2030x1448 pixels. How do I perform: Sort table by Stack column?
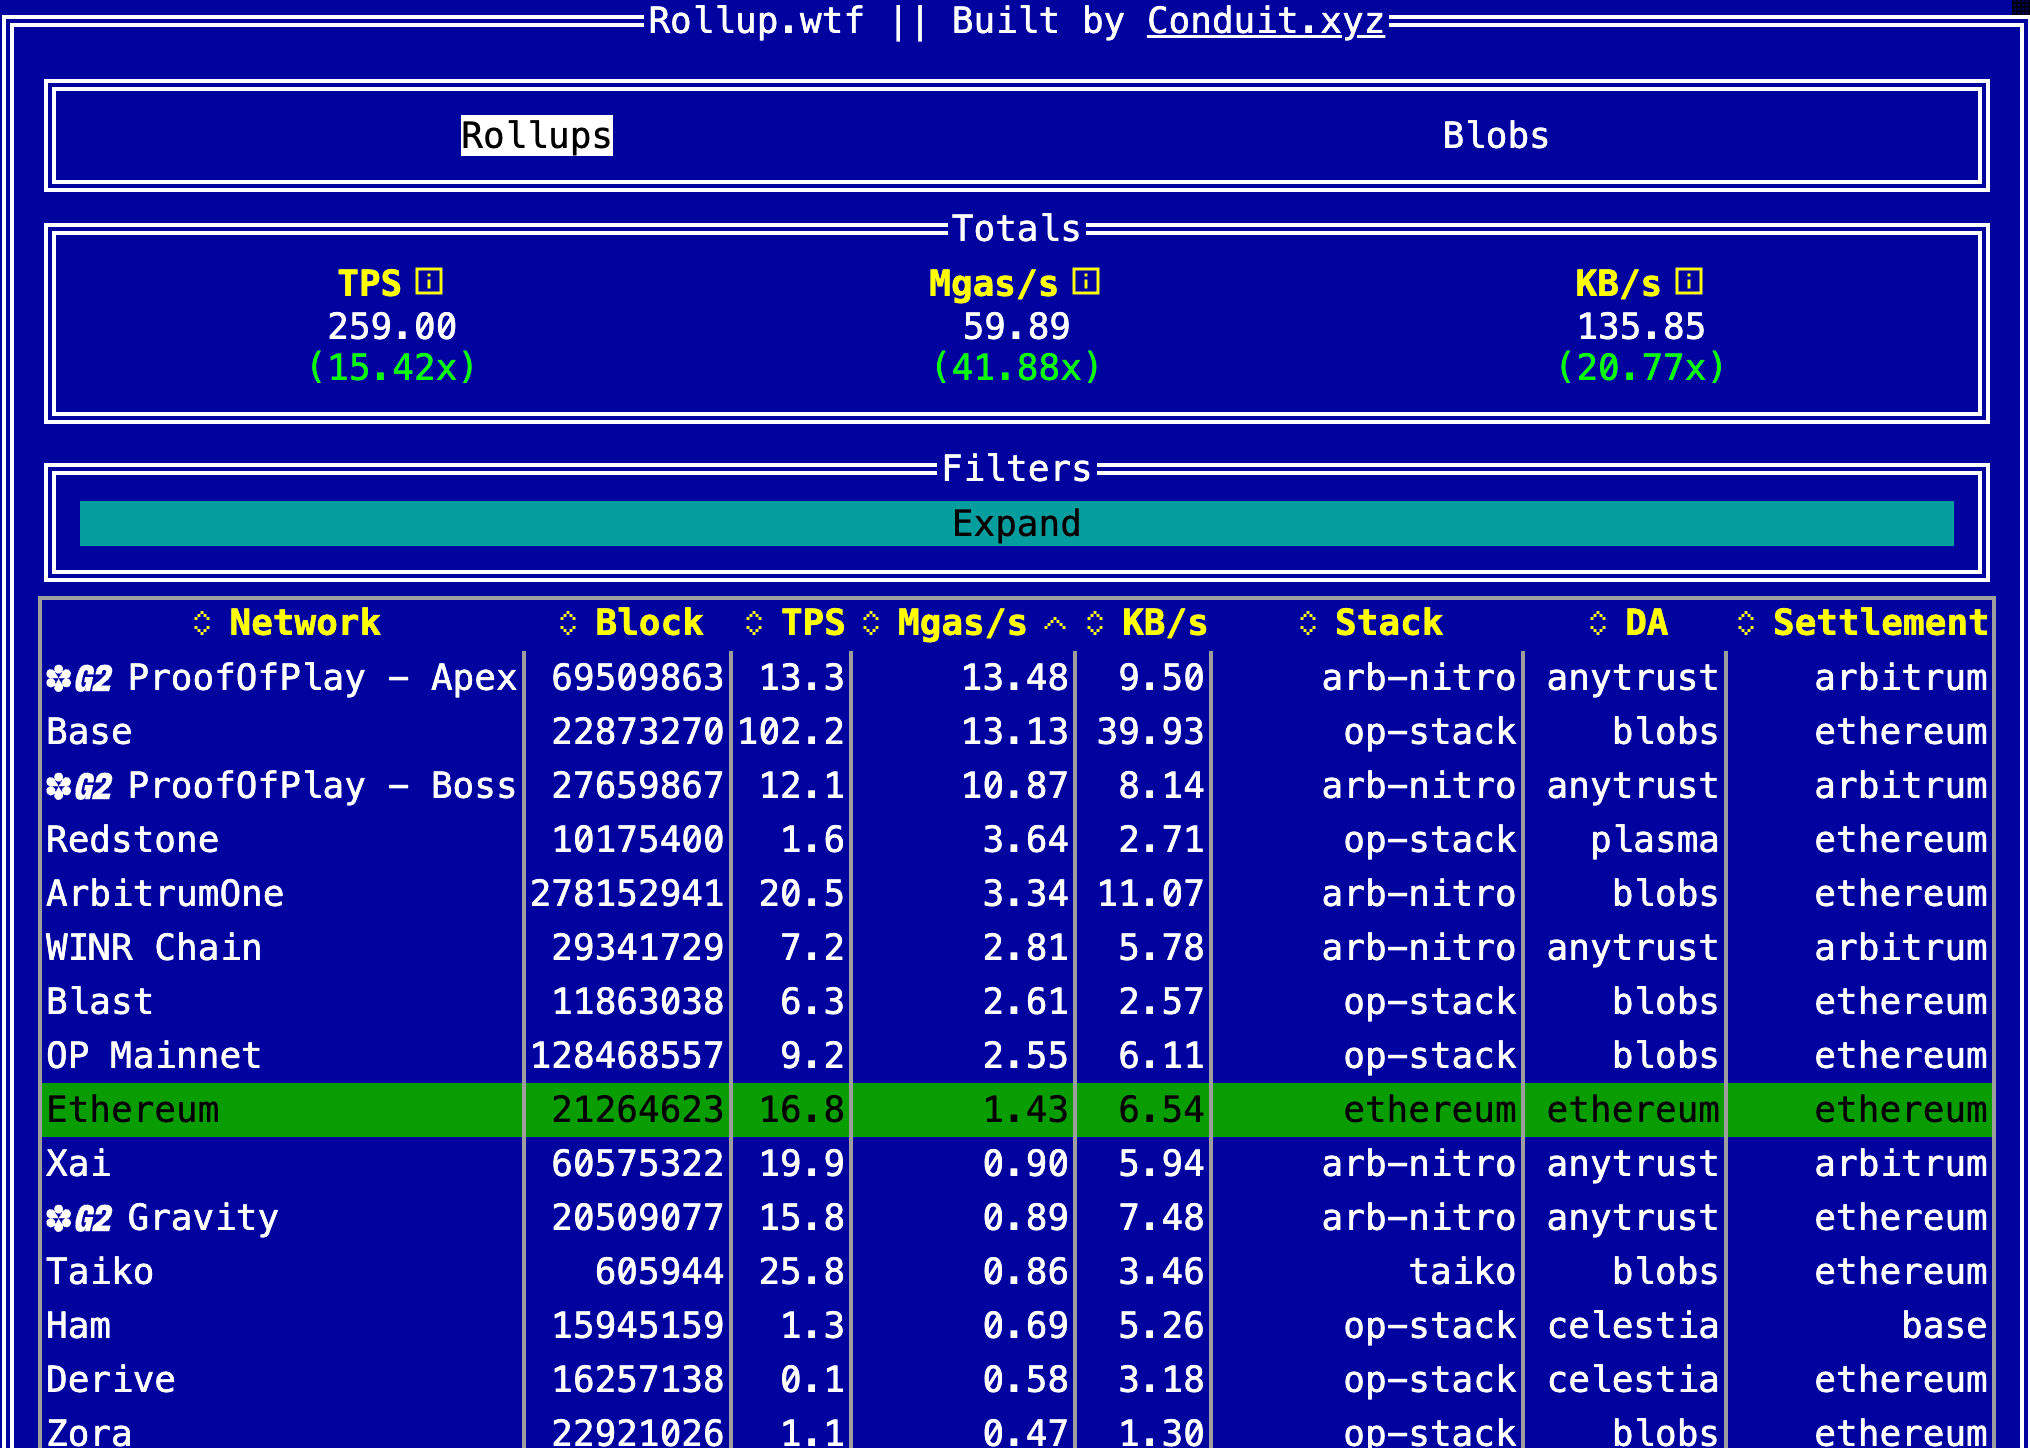pyautogui.click(x=1370, y=623)
